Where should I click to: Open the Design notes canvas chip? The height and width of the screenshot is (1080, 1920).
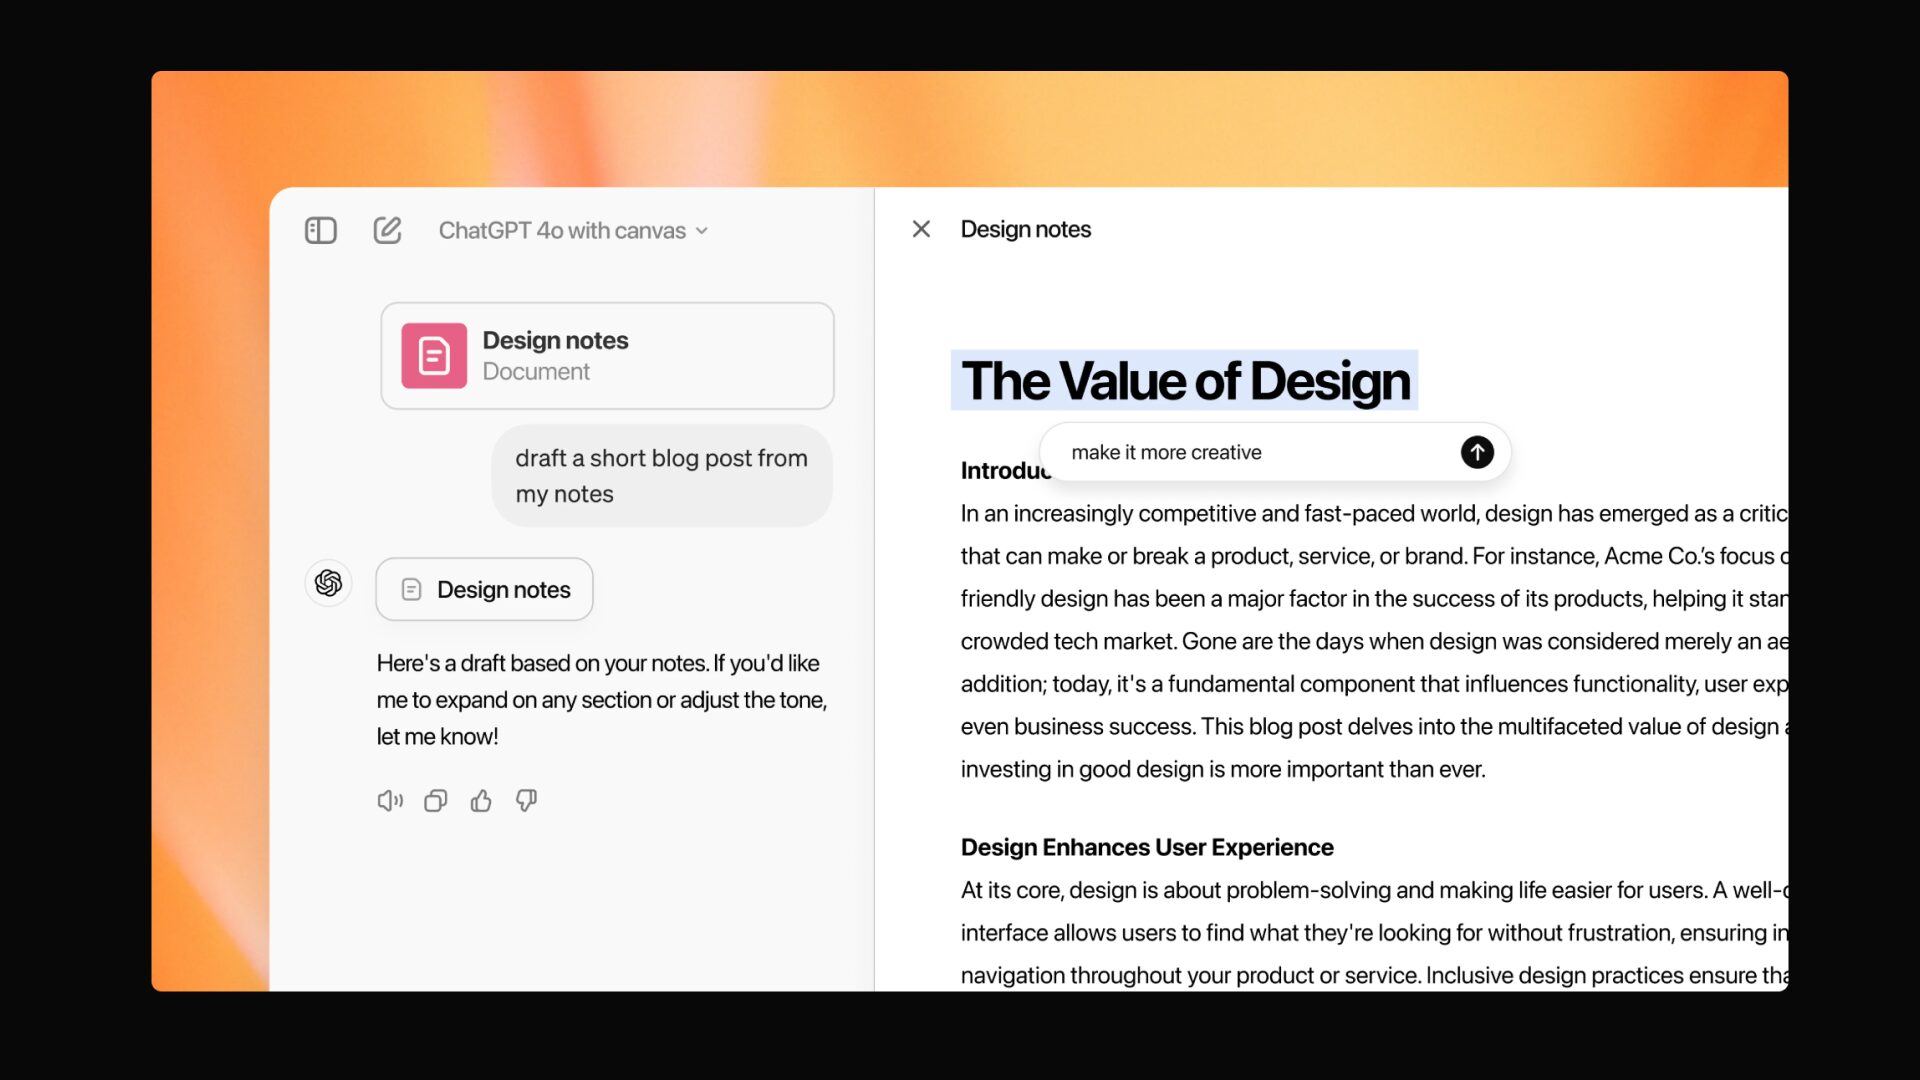tap(484, 590)
